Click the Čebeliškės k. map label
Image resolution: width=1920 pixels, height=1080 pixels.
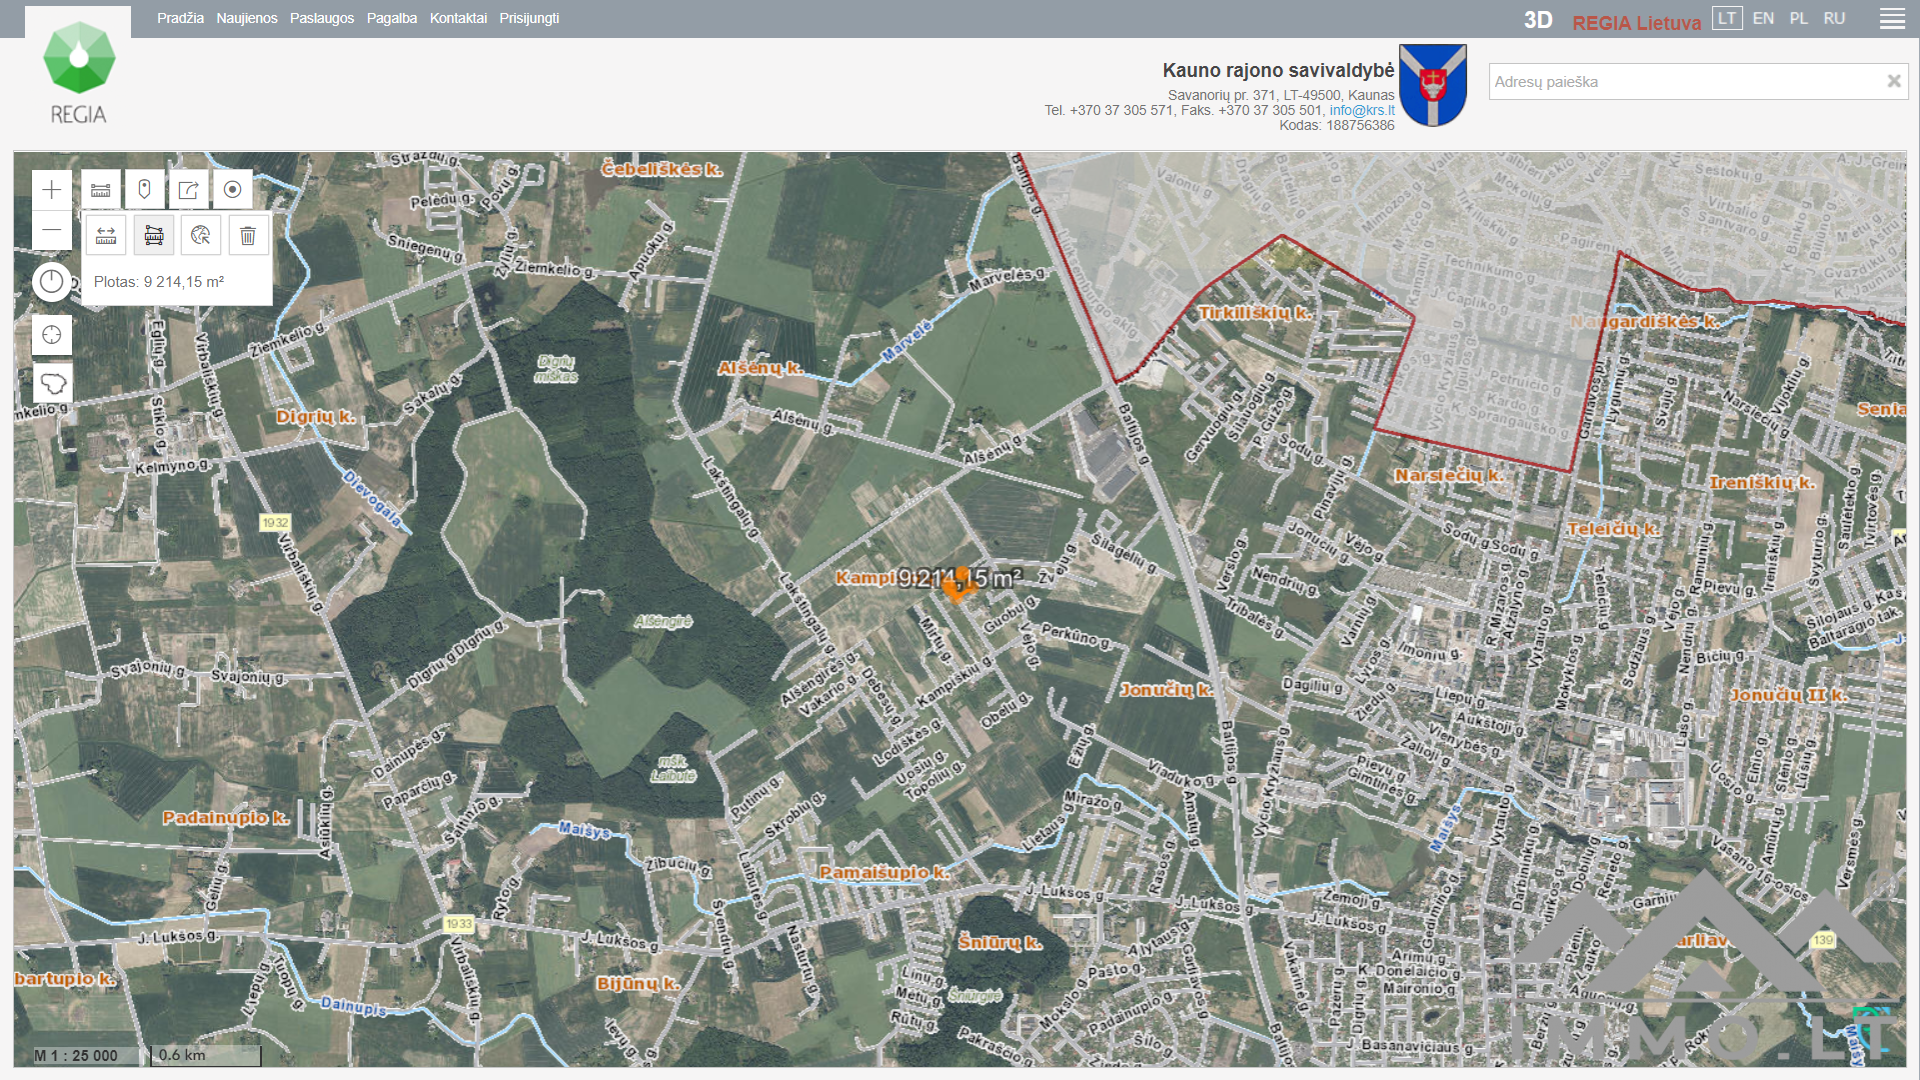click(x=662, y=169)
